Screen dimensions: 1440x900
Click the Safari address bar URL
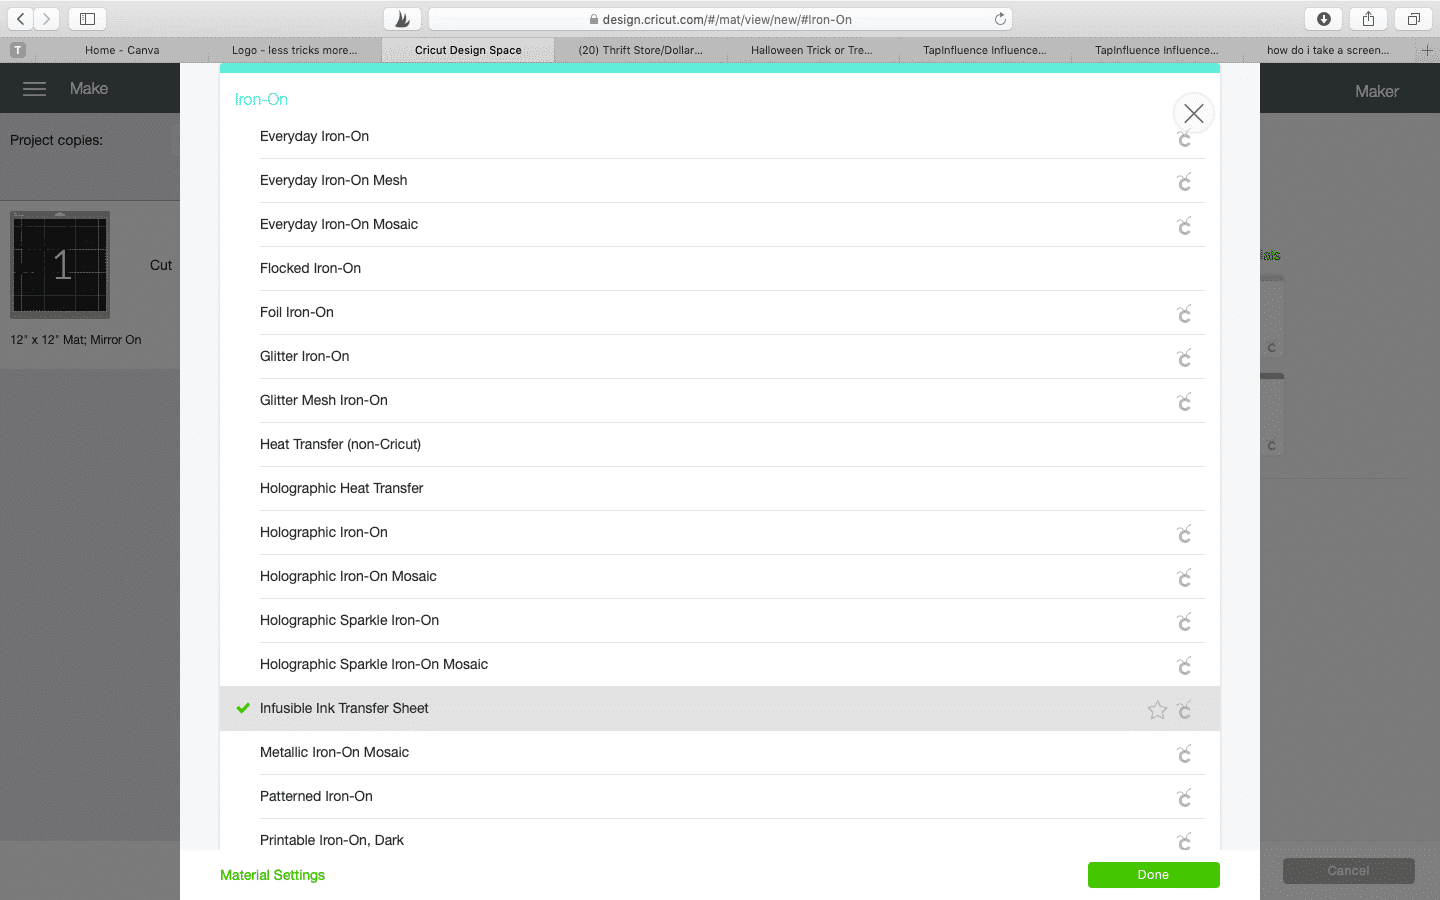pyautogui.click(x=720, y=19)
